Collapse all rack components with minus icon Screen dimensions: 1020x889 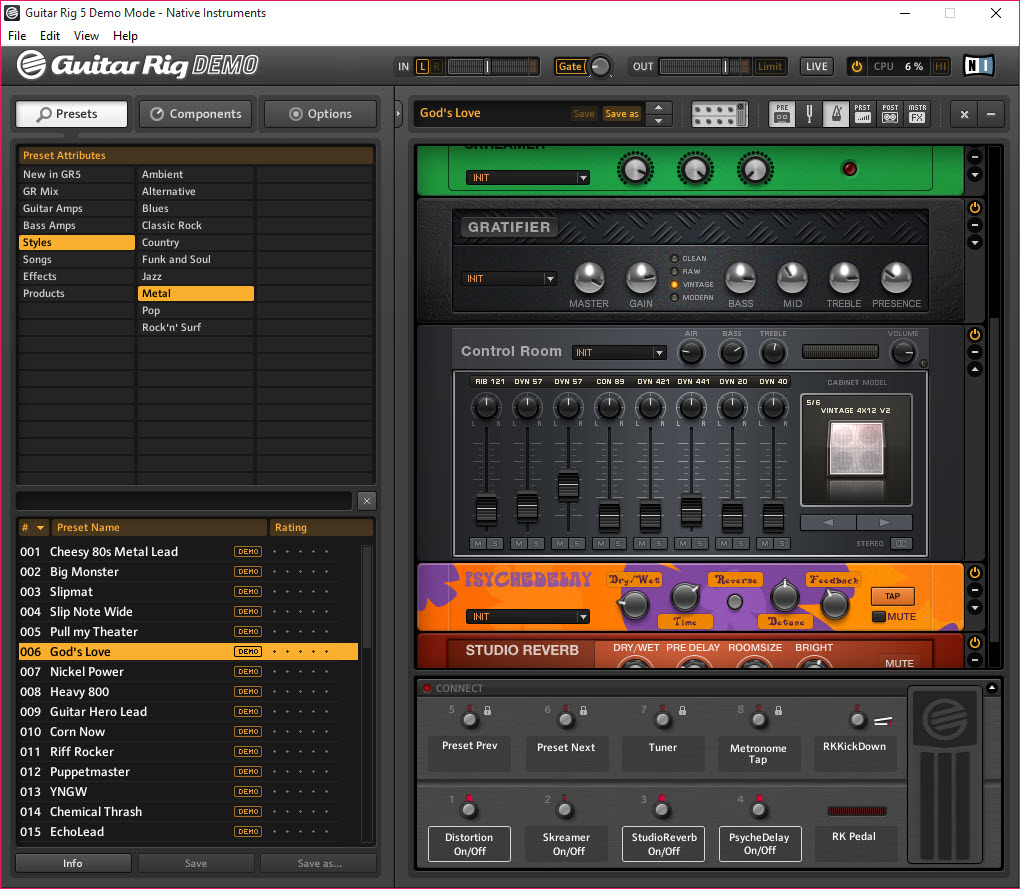(x=991, y=114)
